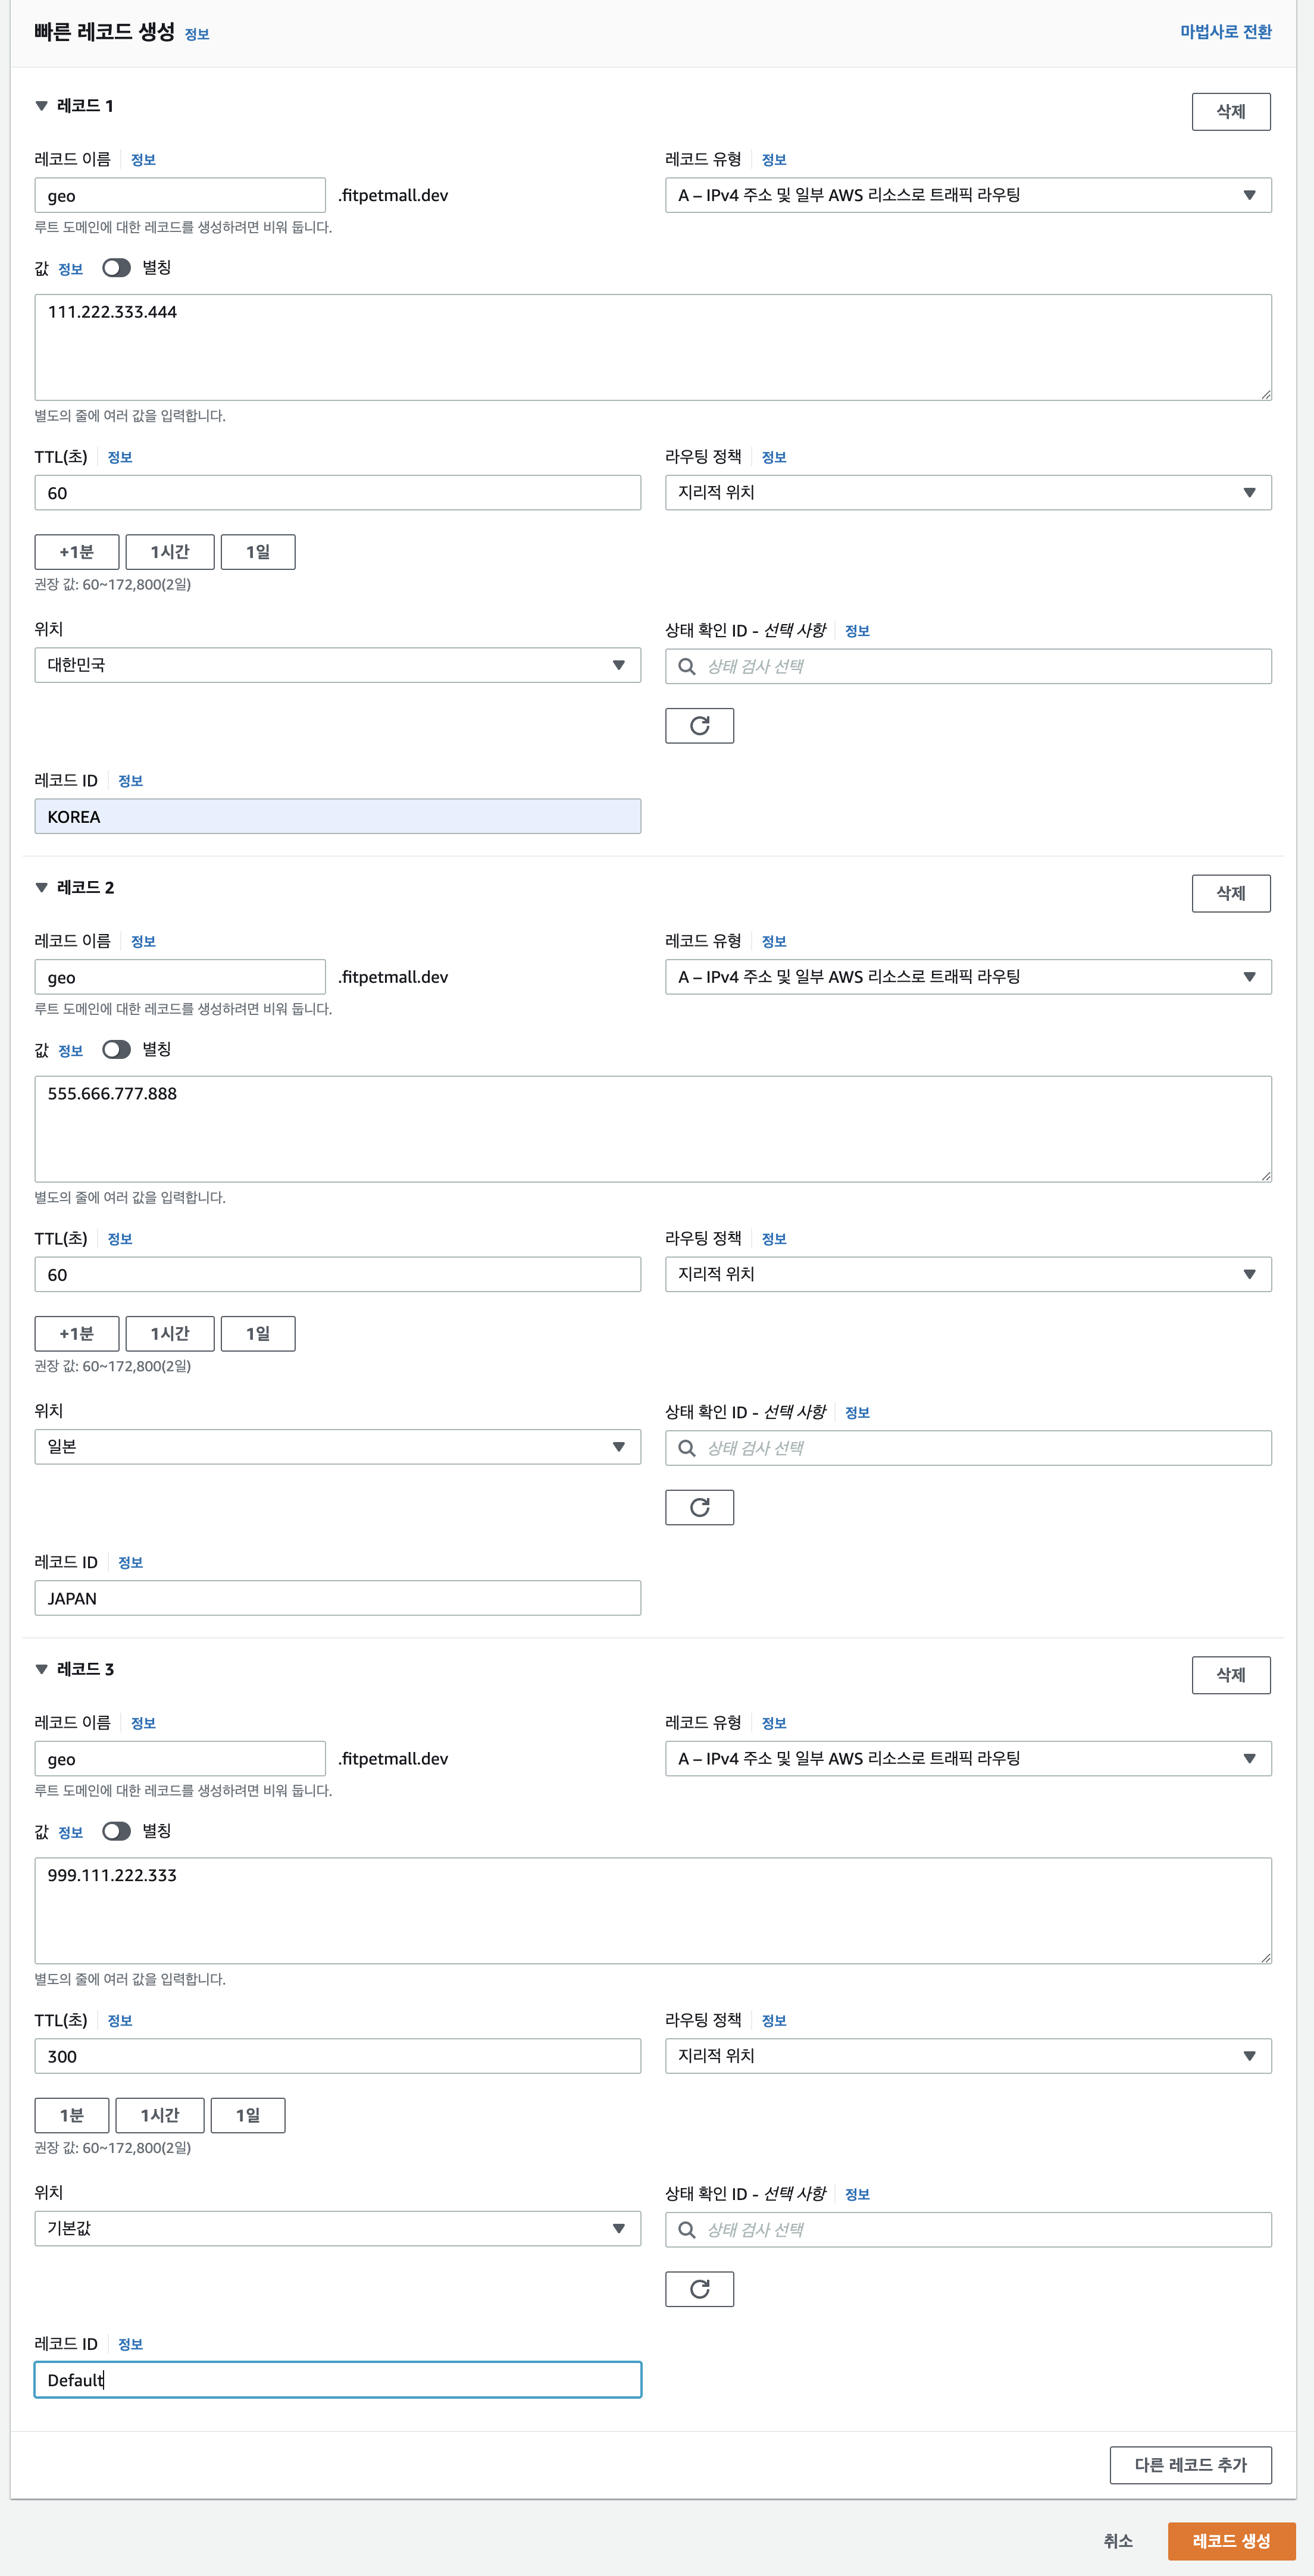Toggle the 별칭 alias switch in Record 1
The height and width of the screenshot is (2576, 1314).
[117, 268]
